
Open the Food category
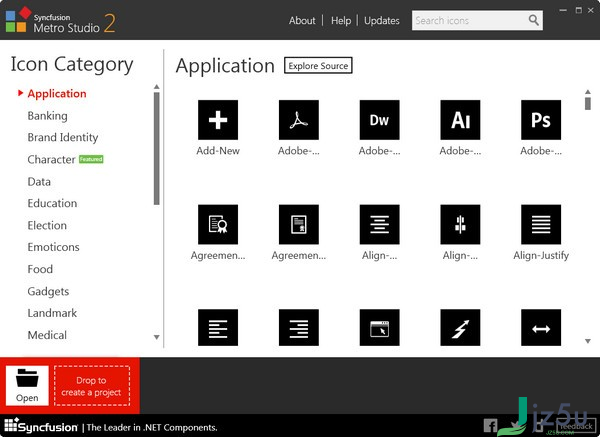point(40,269)
